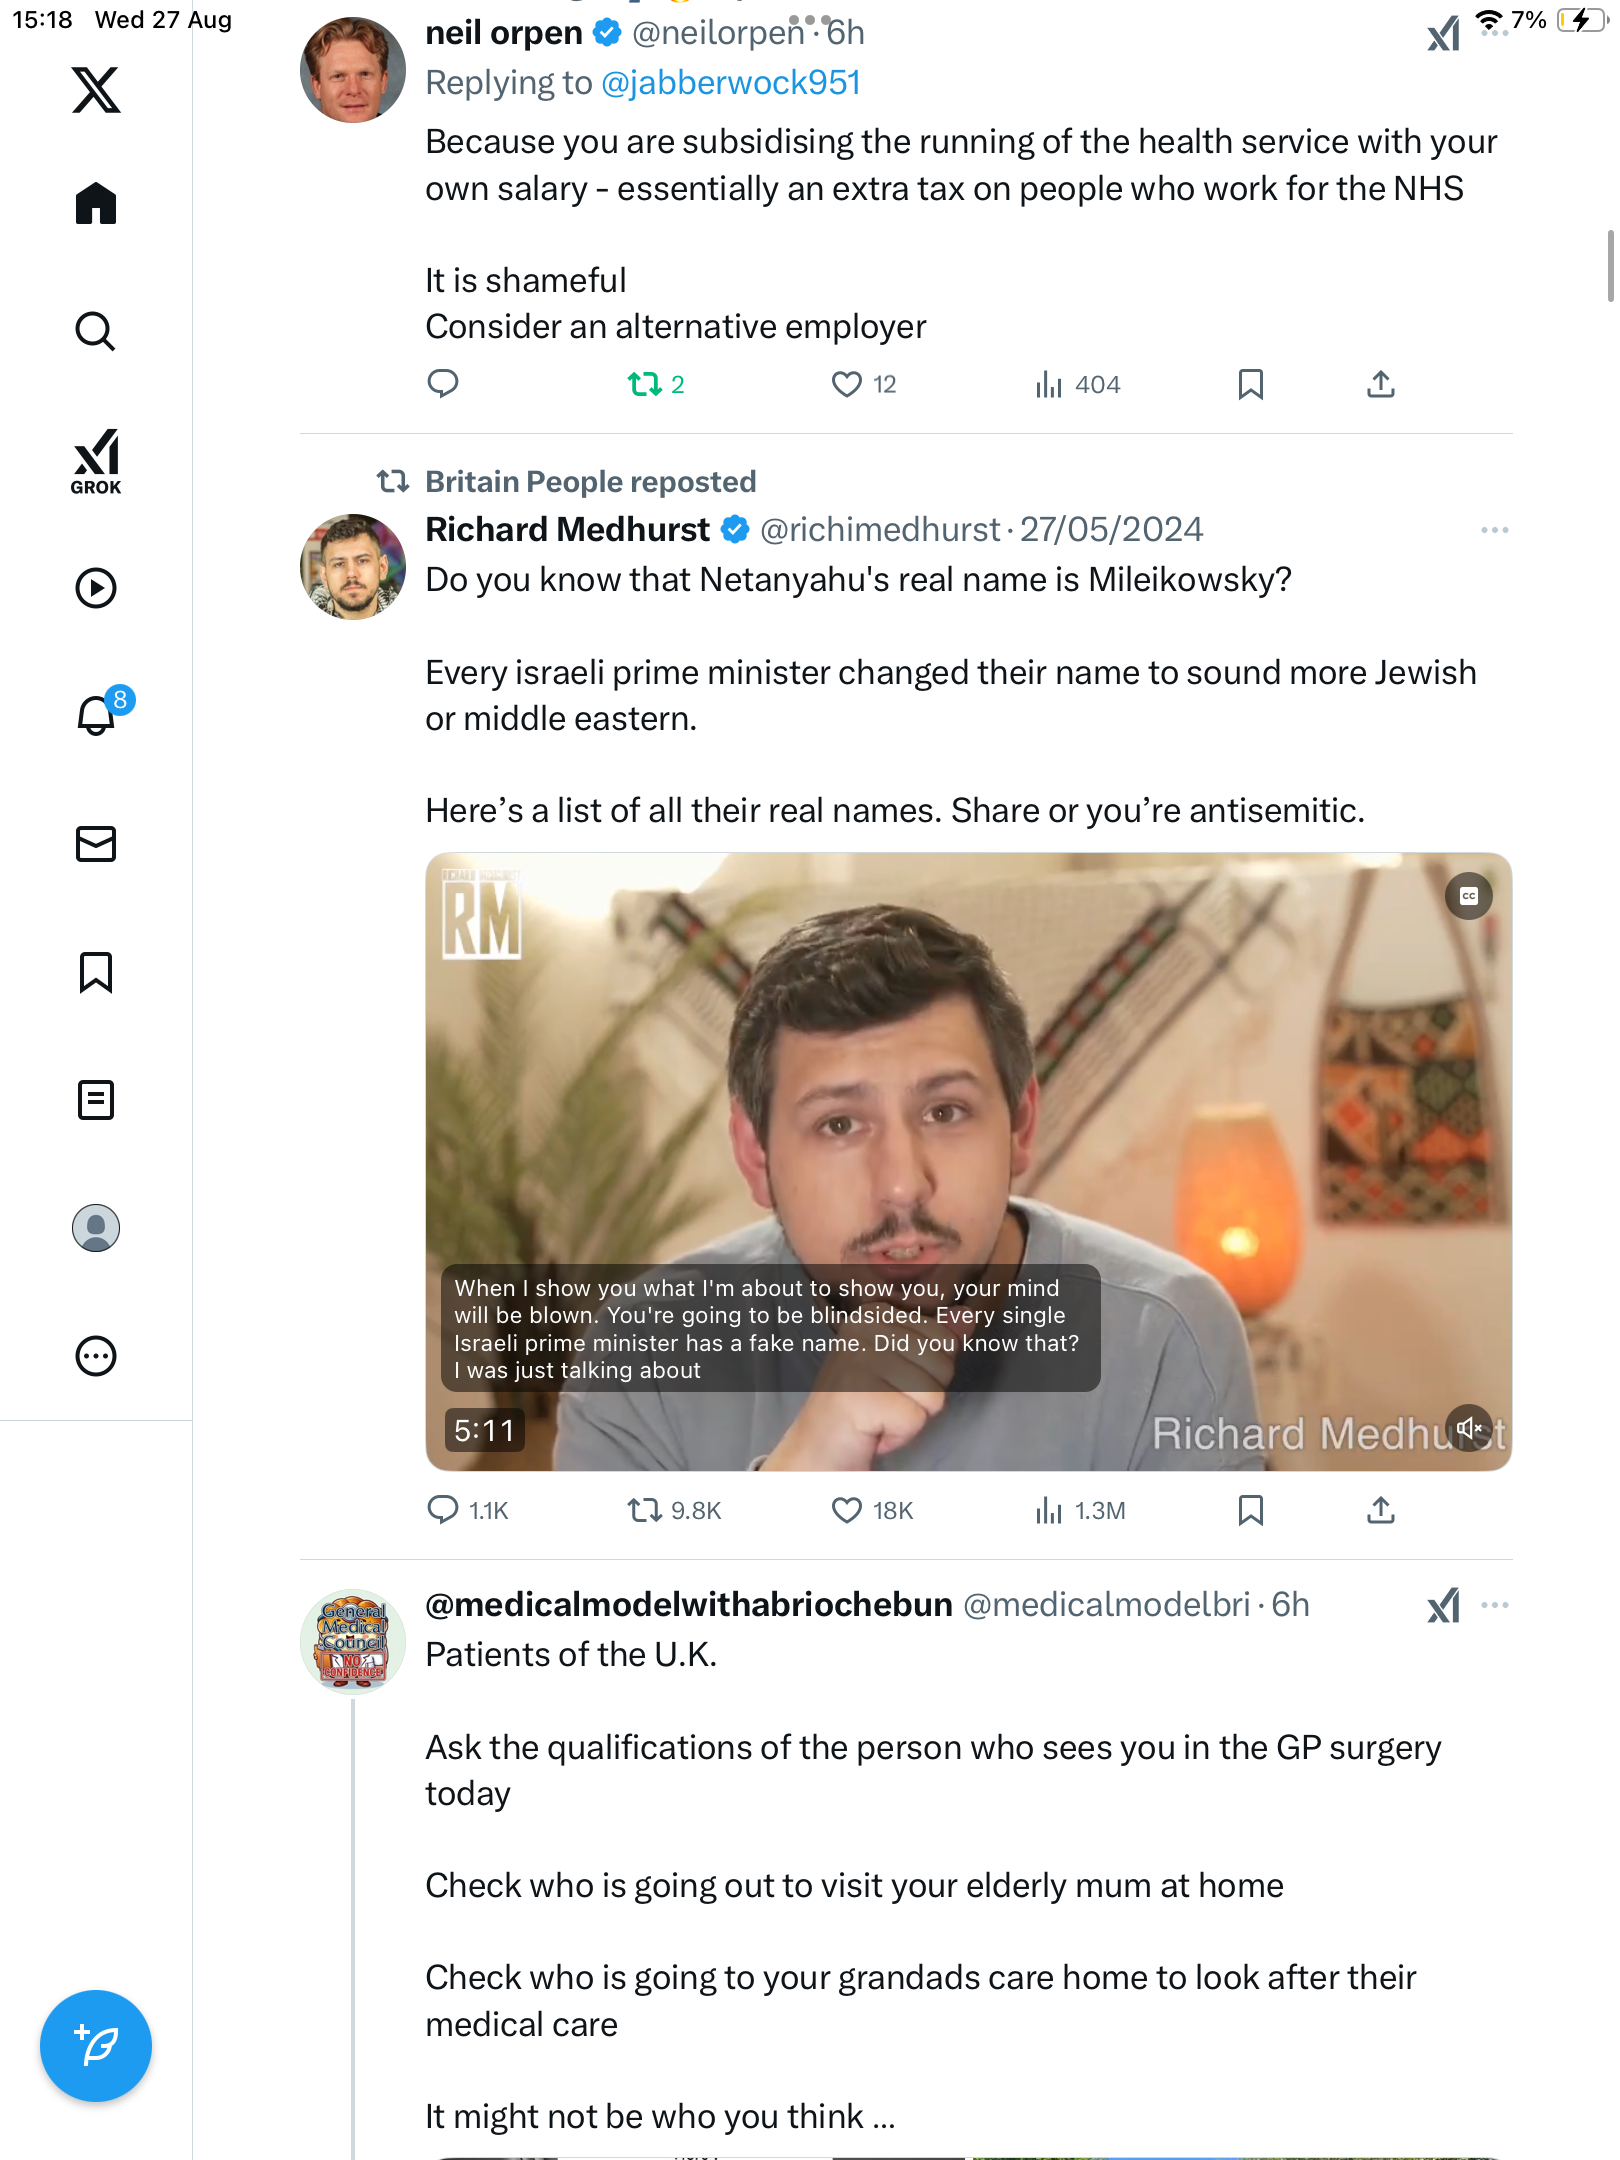Bookmark Richard Medhurst's video post
Image resolution: width=1620 pixels, height=2160 pixels.
point(1250,1510)
